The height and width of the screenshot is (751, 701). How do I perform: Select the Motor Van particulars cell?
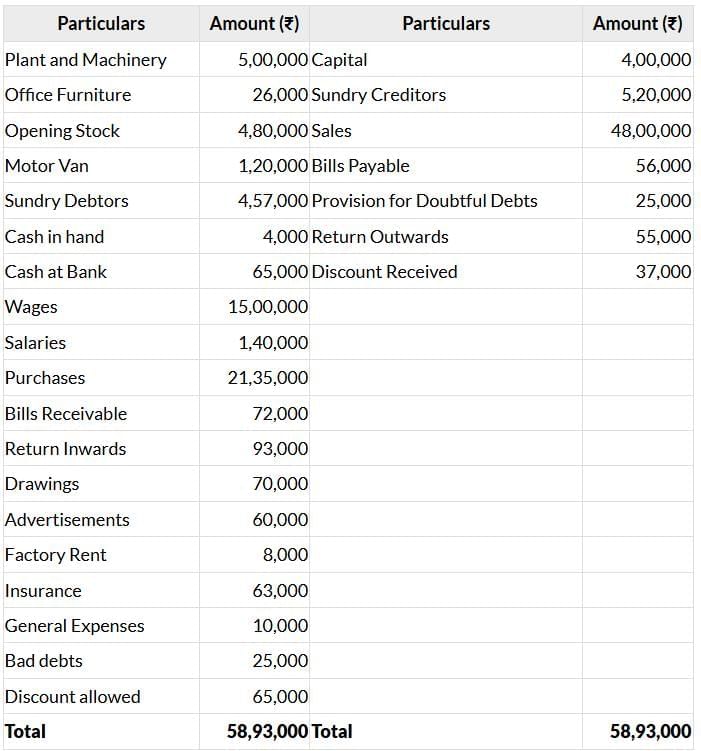(x=47, y=166)
